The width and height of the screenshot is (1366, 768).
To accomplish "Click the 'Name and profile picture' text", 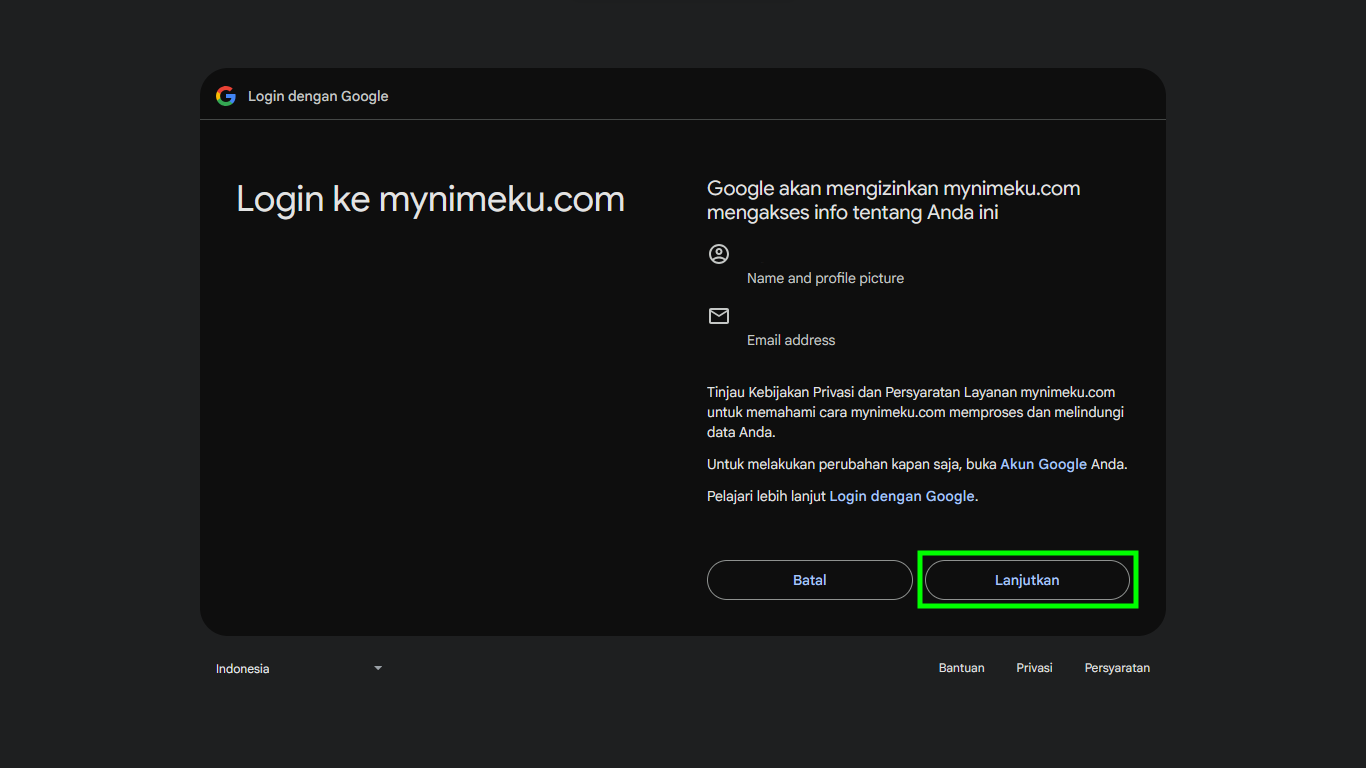I will (825, 278).
